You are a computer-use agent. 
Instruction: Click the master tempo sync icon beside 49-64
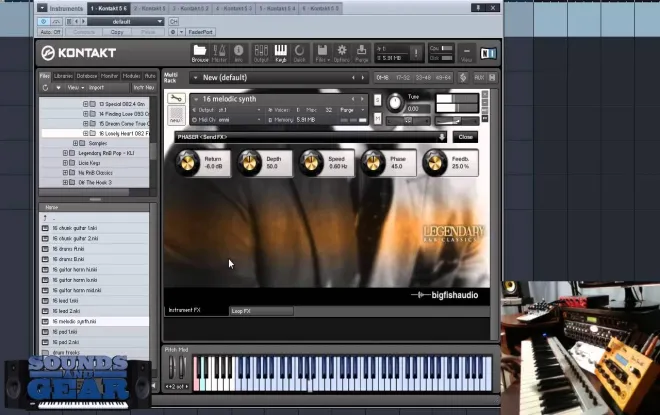click(463, 77)
